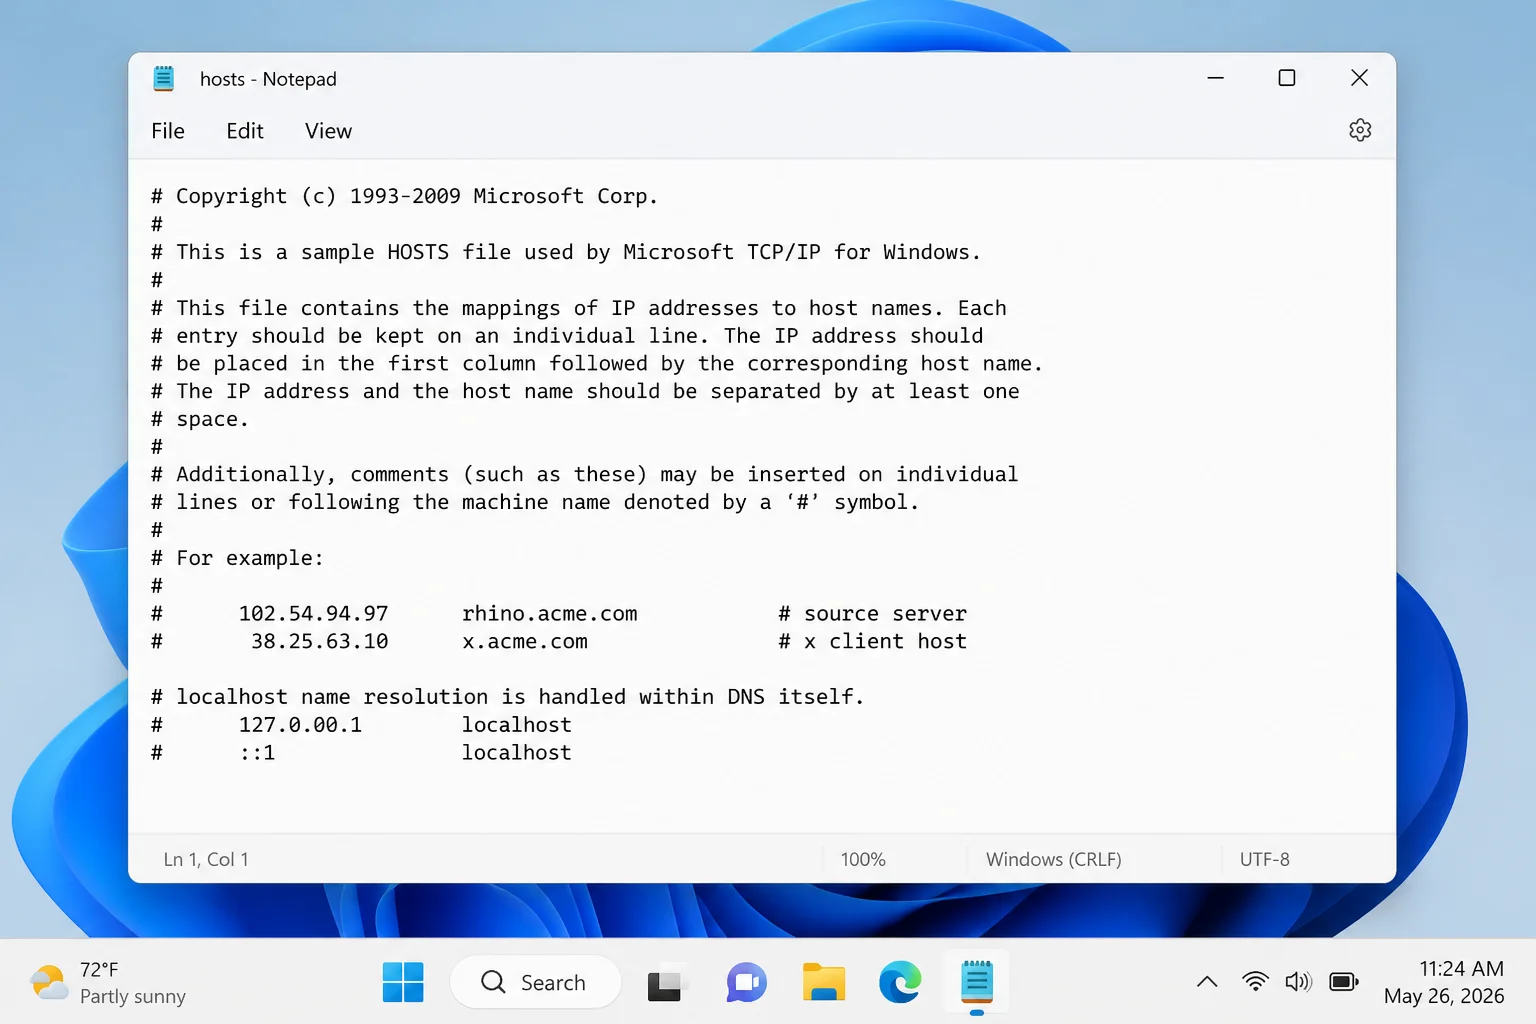
Task: Click the battery tray icon
Action: coord(1344,982)
